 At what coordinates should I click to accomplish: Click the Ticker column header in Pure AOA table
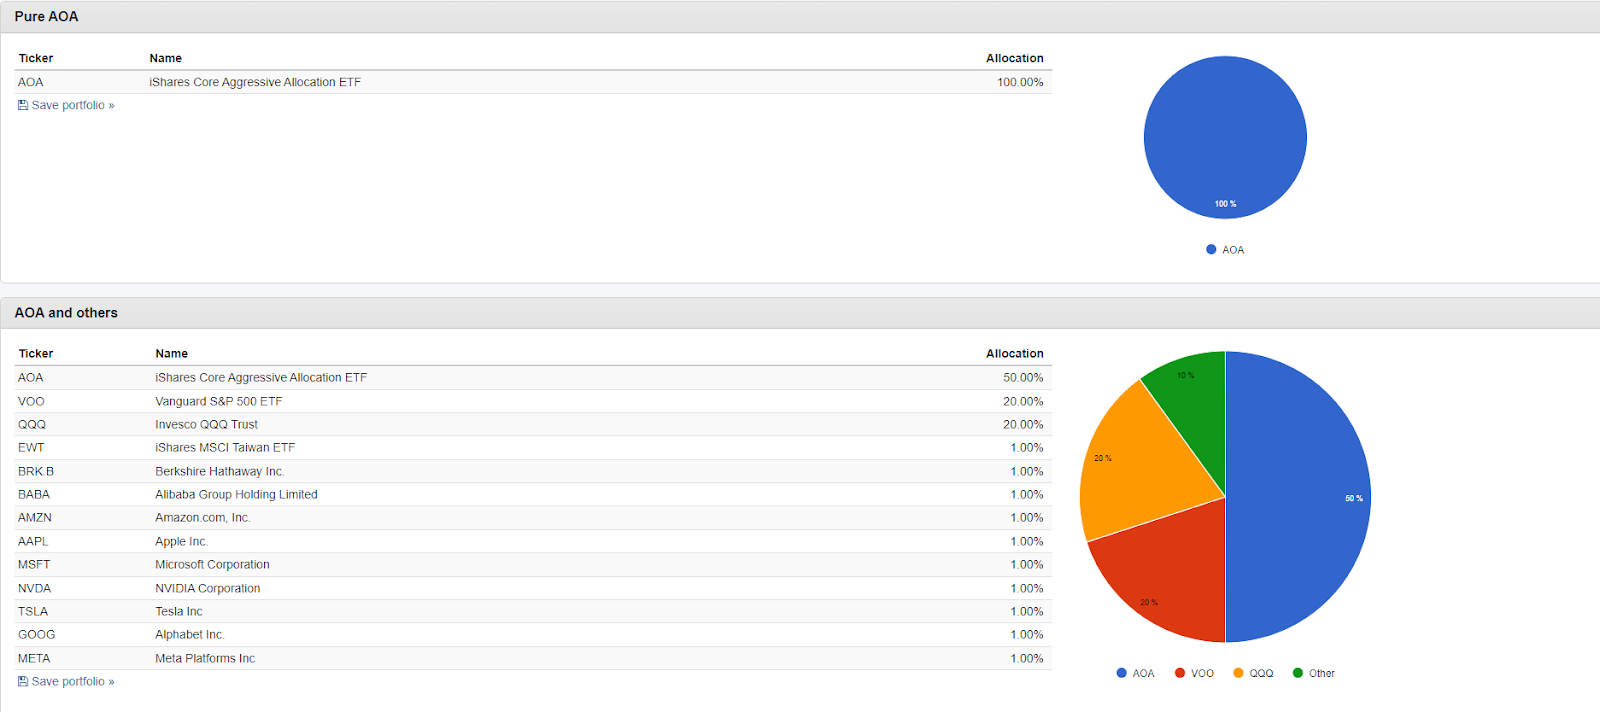pos(36,58)
